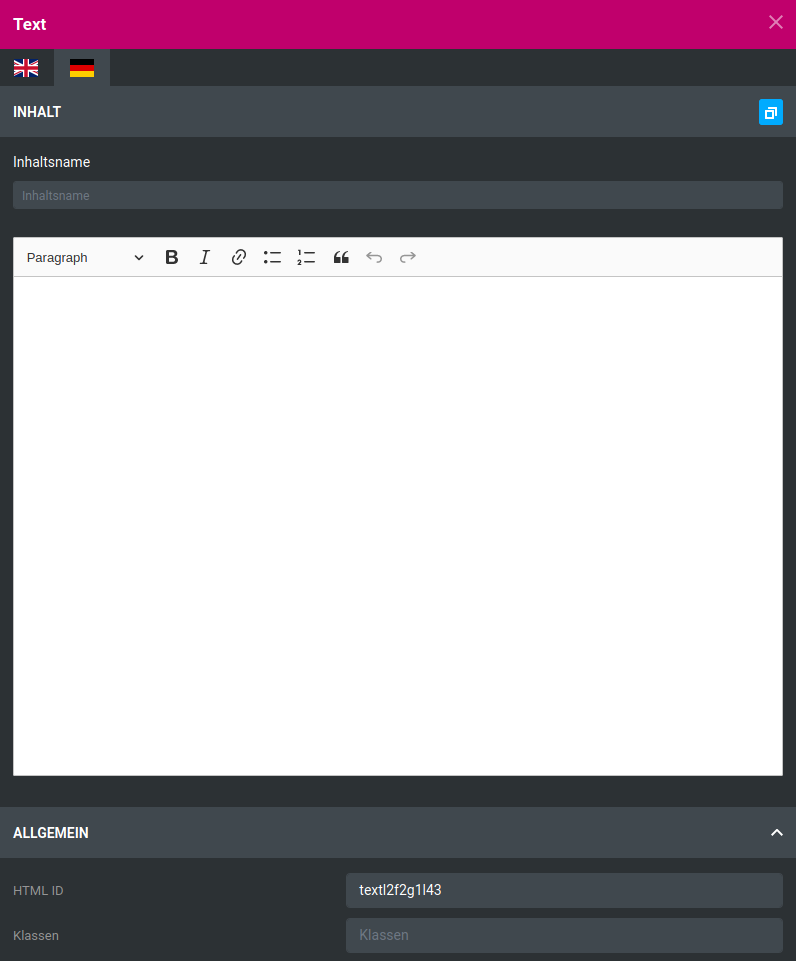Select the German flag language tab
796x961 pixels.
(x=82, y=68)
